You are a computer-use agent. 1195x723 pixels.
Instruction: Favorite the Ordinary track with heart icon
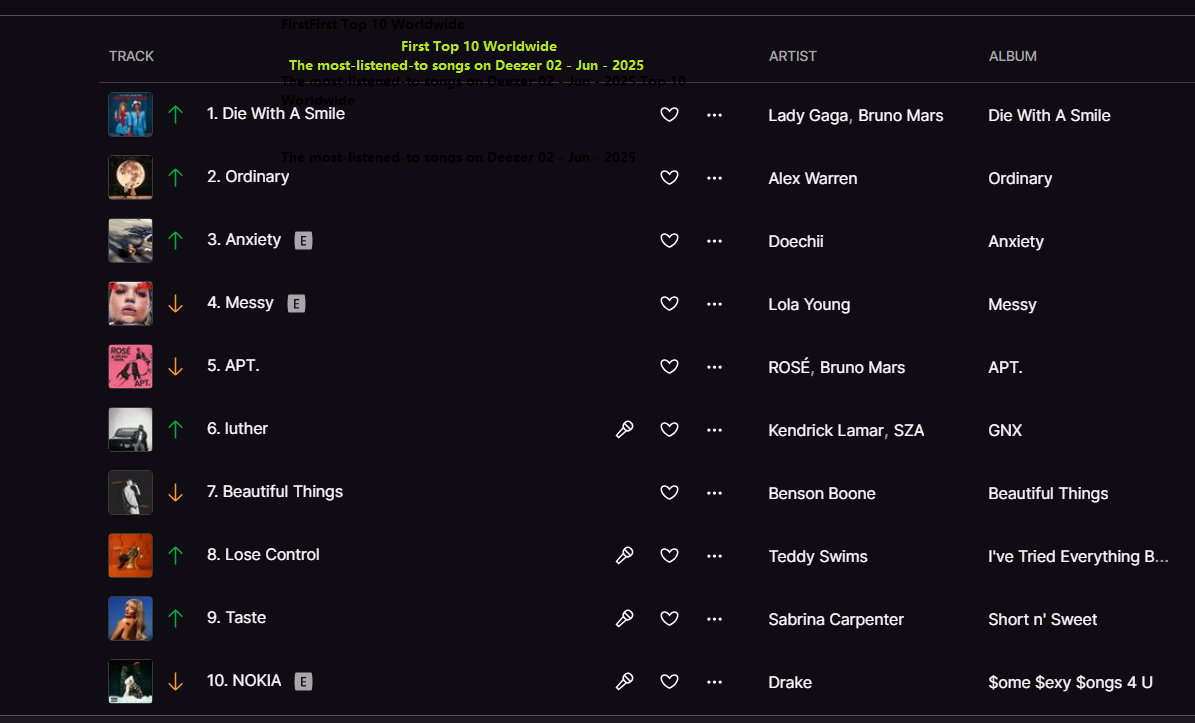coord(669,178)
